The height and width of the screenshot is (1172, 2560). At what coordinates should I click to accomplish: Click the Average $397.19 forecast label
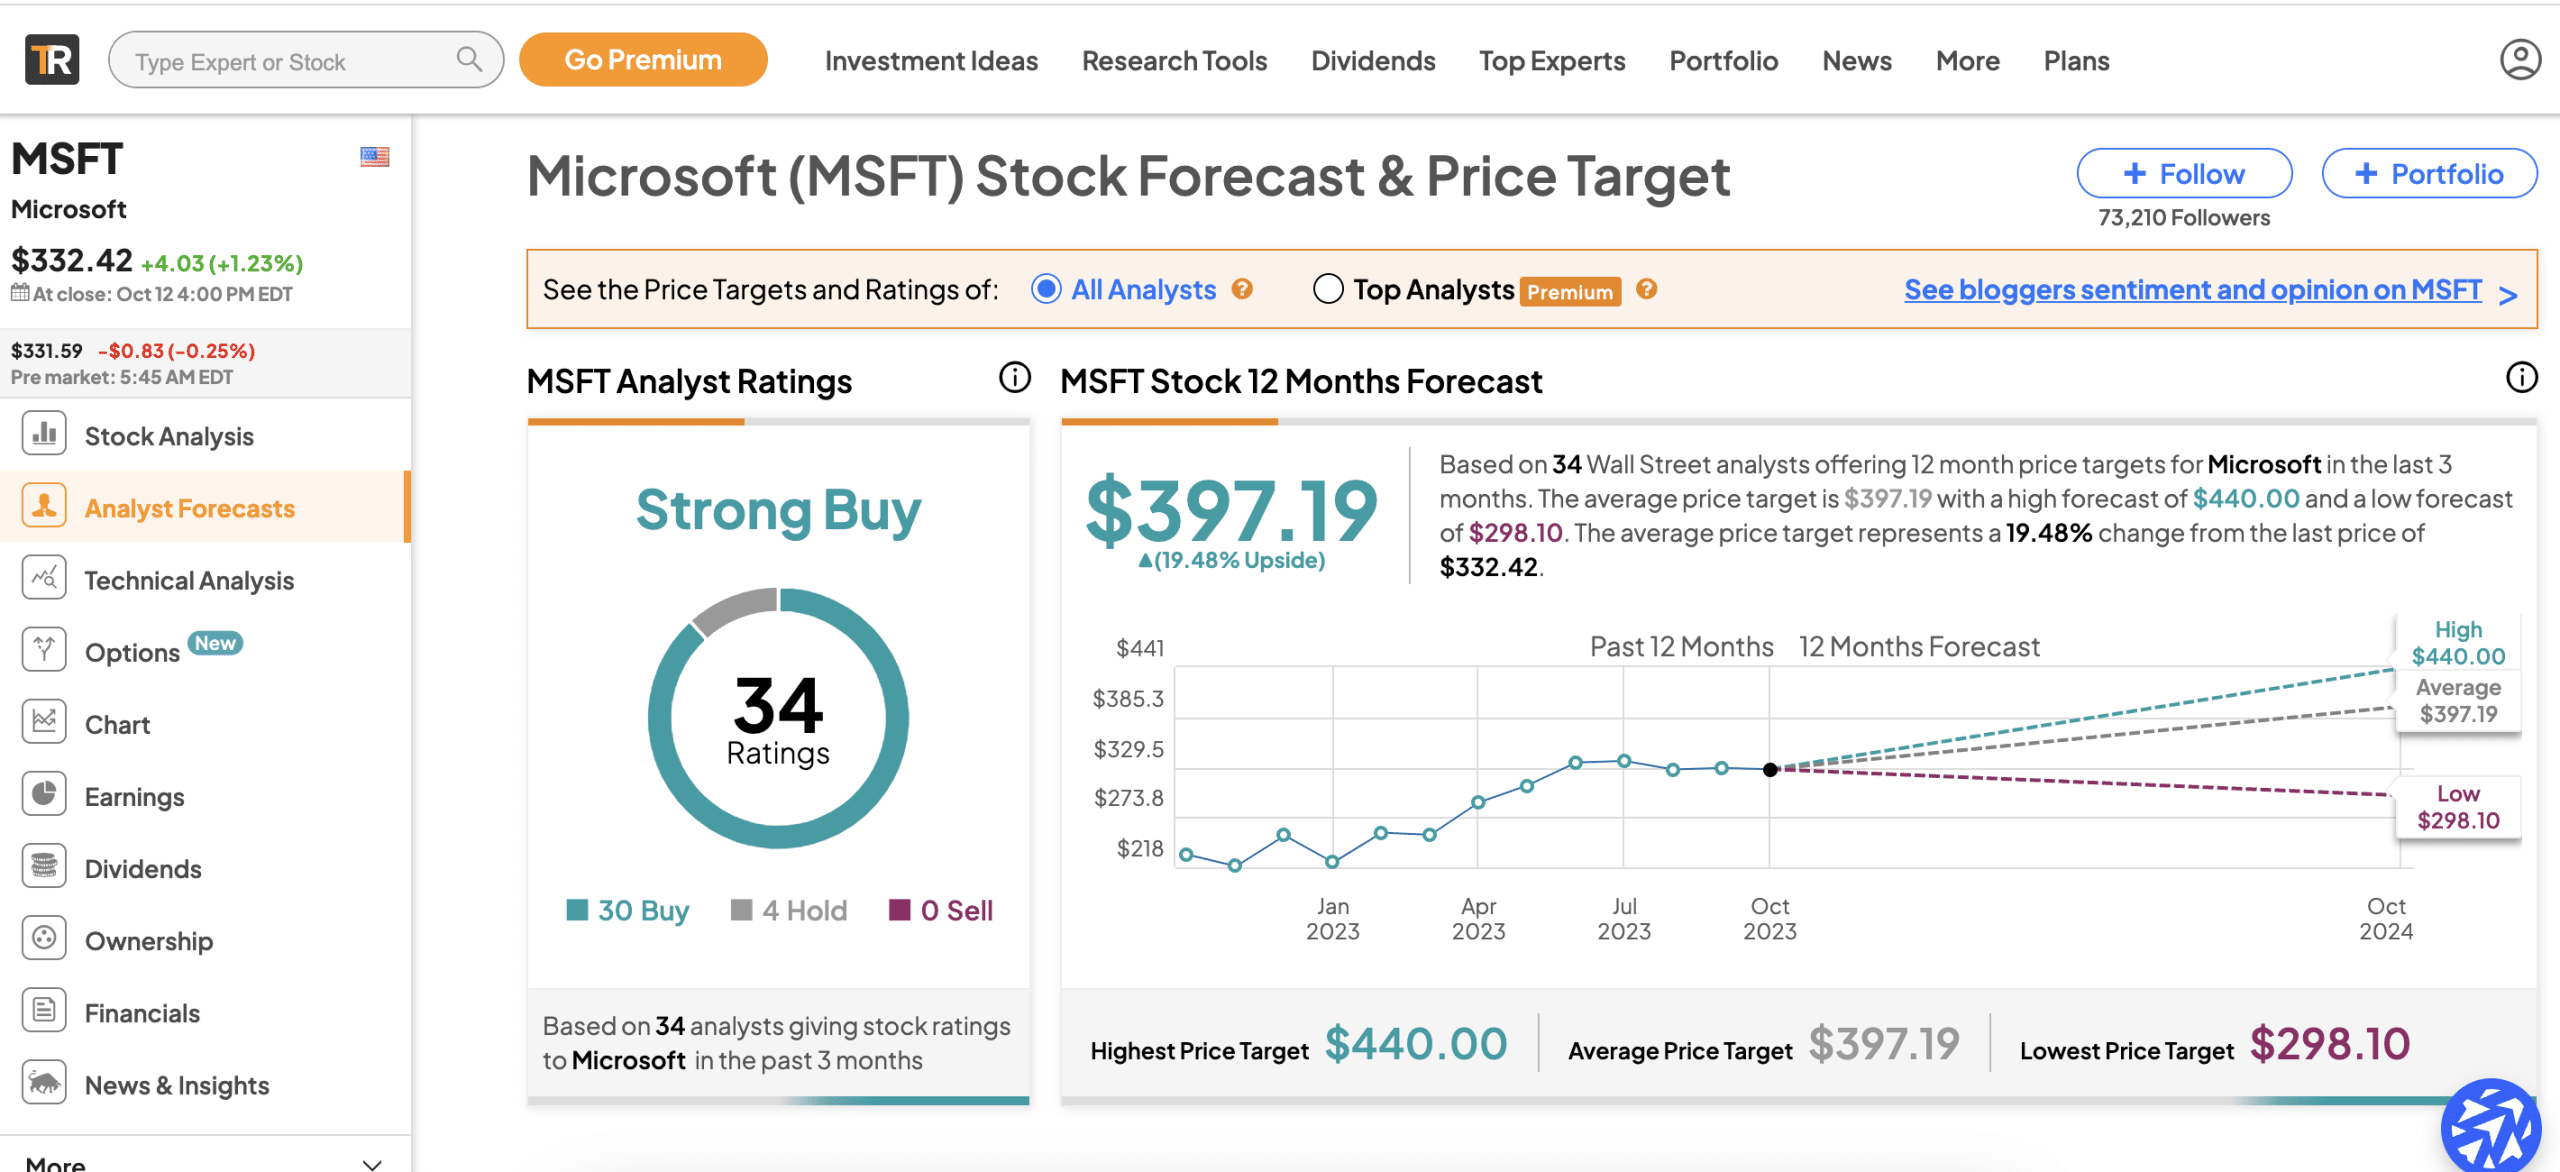point(2458,701)
